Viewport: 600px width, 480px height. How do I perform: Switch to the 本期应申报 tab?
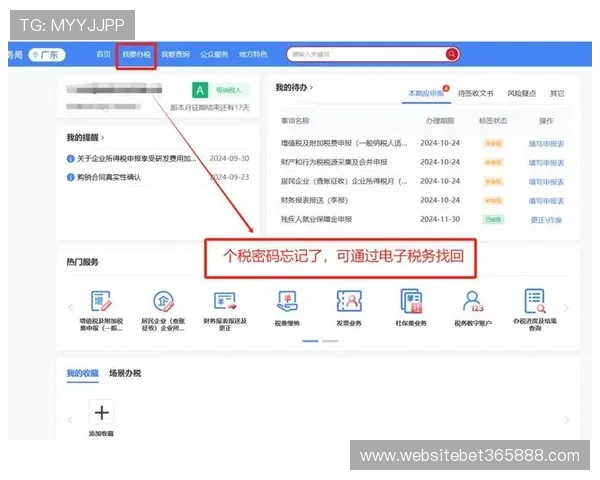pyautogui.click(x=426, y=93)
